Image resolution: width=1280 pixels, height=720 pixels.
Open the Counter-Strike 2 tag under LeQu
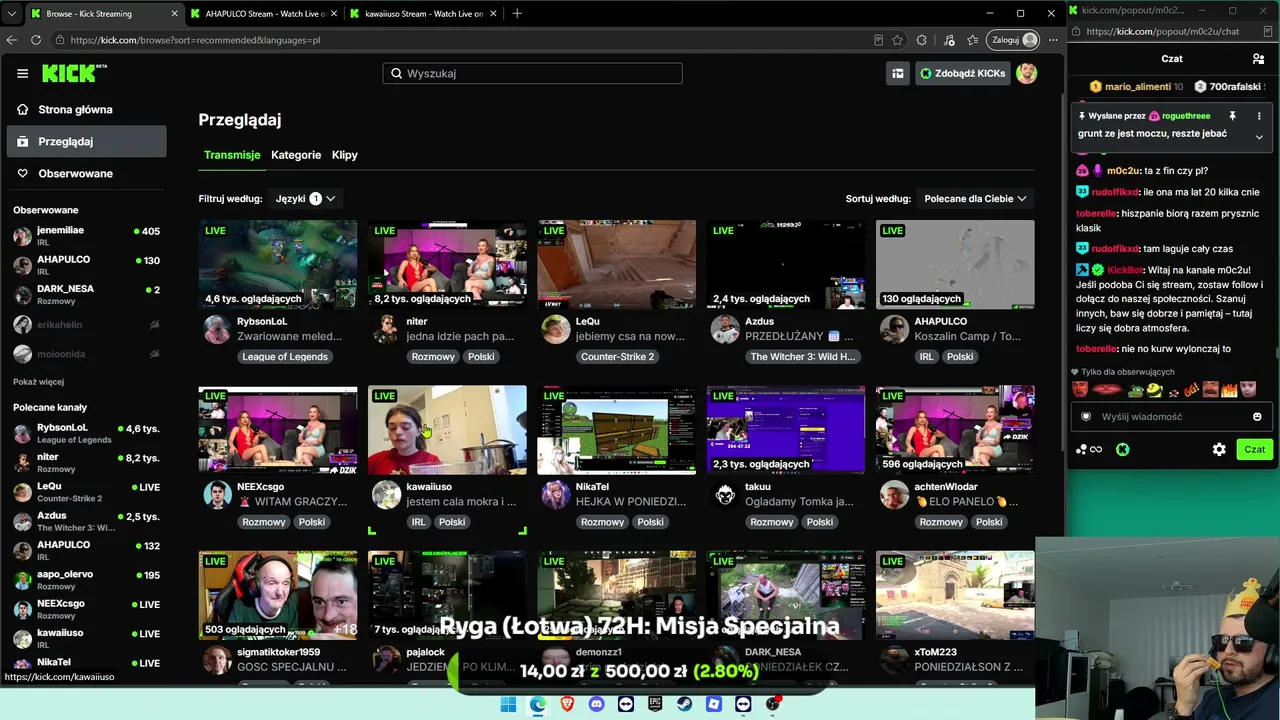point(617,357)
